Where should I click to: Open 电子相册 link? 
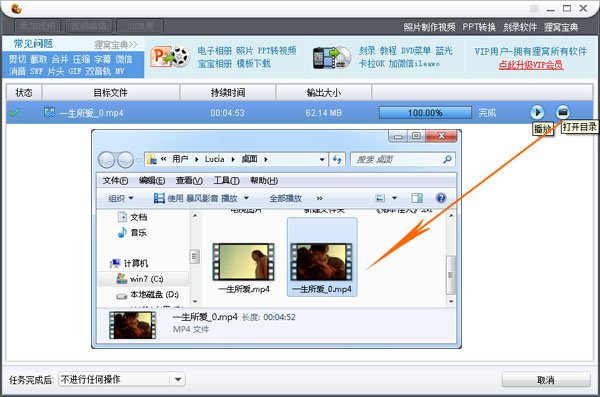[215, 51]
